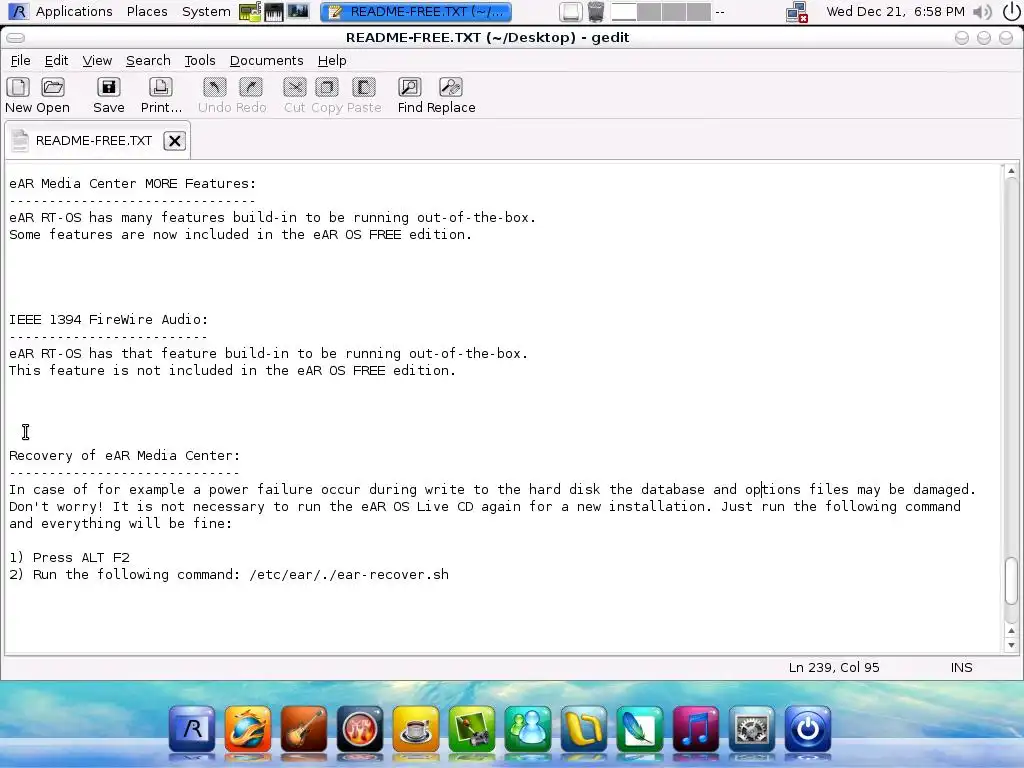
Task: Place cursor in '/etc/ear/./ear-recover.sh' command text
Action: click(349, 575)
